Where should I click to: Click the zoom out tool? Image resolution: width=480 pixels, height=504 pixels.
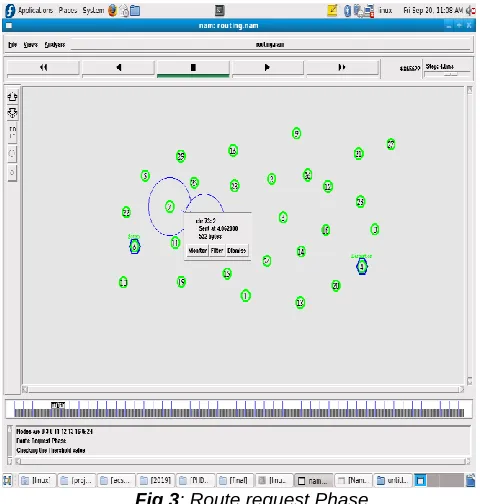tap(12, 113)
